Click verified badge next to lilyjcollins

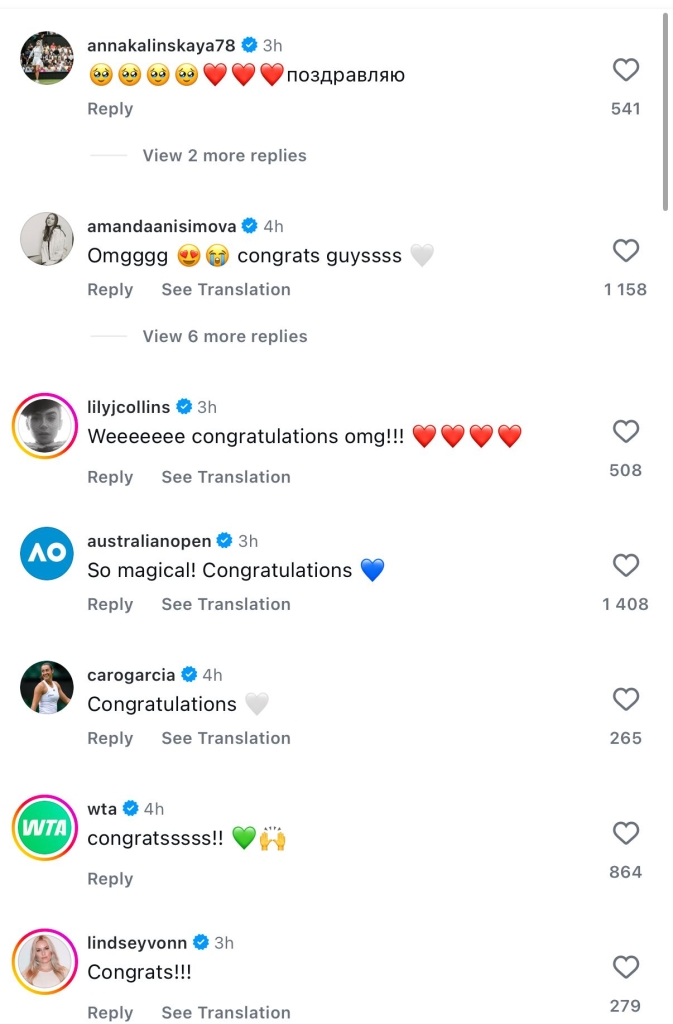coord(184,407)
